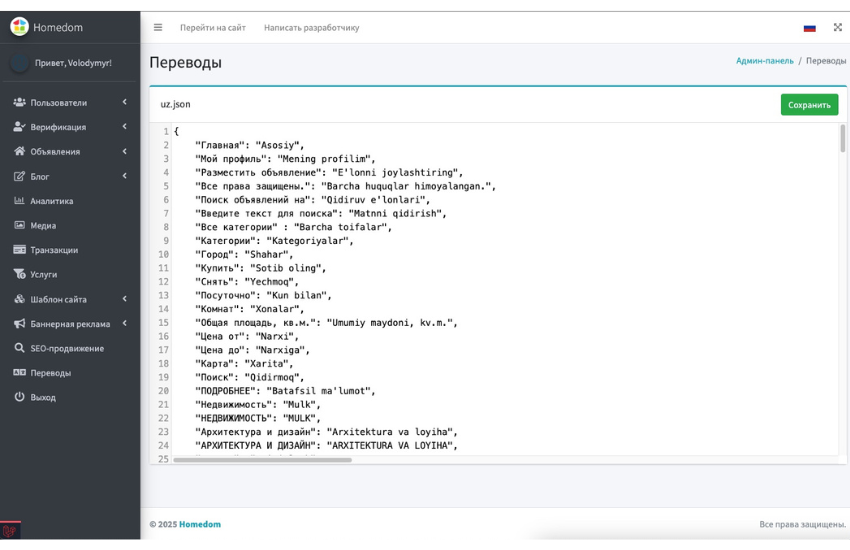The height and width of the screenshot is (550, 850).
Task: Toggle fullscreen with the expand icon
Action: 837,27
